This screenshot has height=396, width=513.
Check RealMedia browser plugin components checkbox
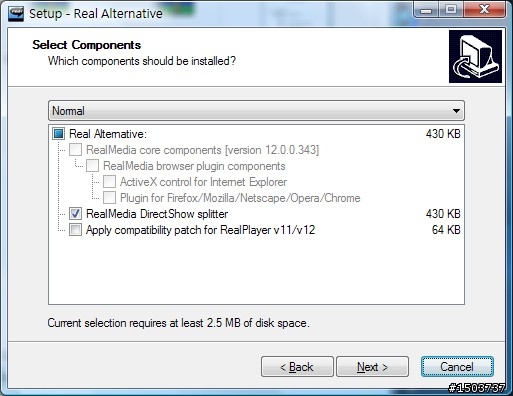pyautogui.click(x=92, y=166)
